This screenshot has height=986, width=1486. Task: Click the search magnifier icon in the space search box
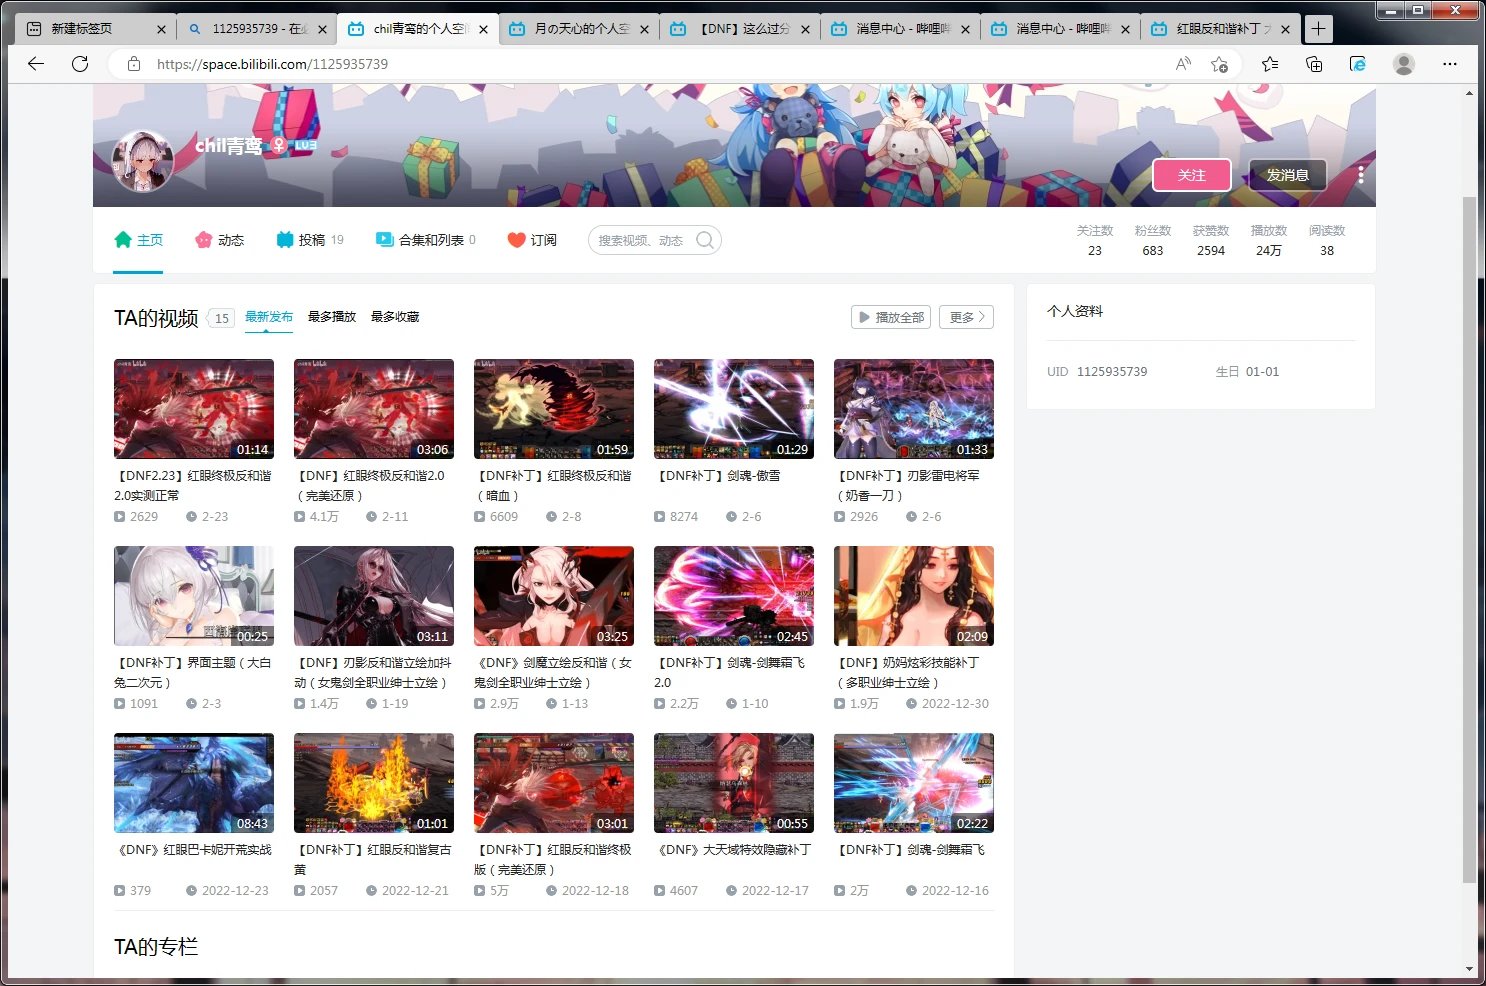coord(705,240)
